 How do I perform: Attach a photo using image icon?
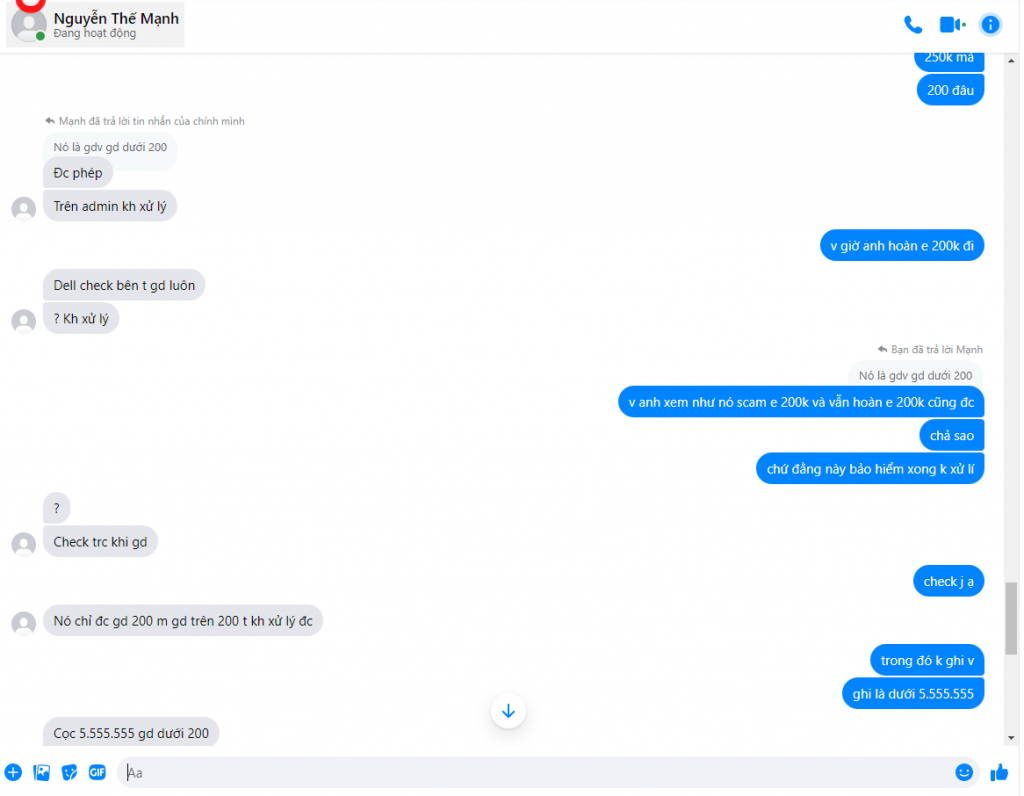pos(42,772)
